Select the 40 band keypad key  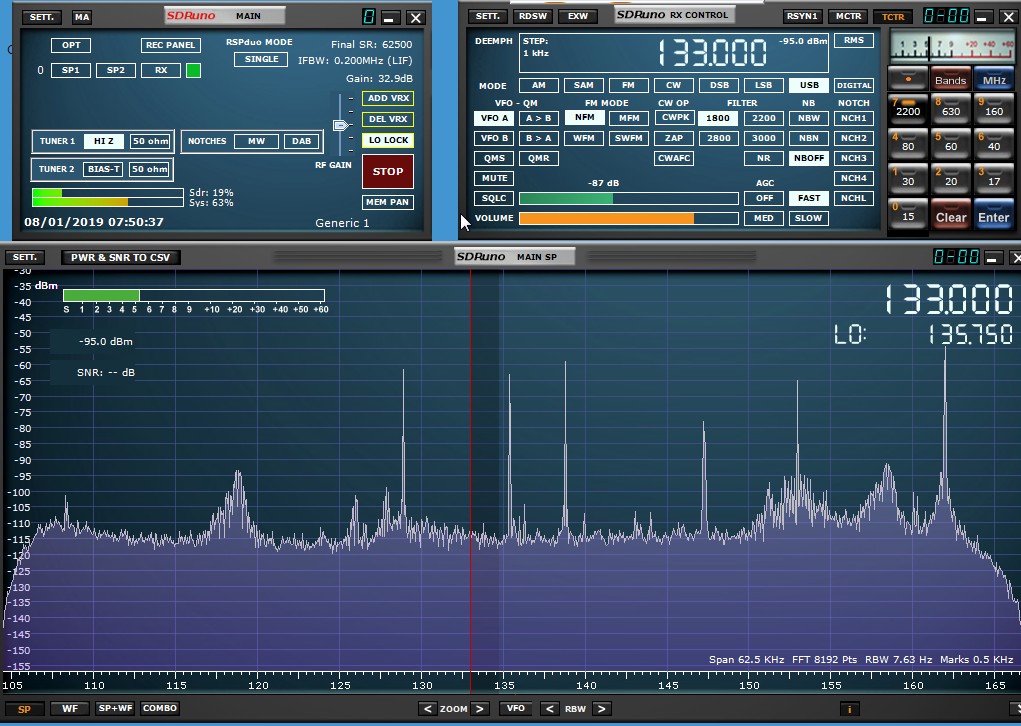[x=994, y=143]
